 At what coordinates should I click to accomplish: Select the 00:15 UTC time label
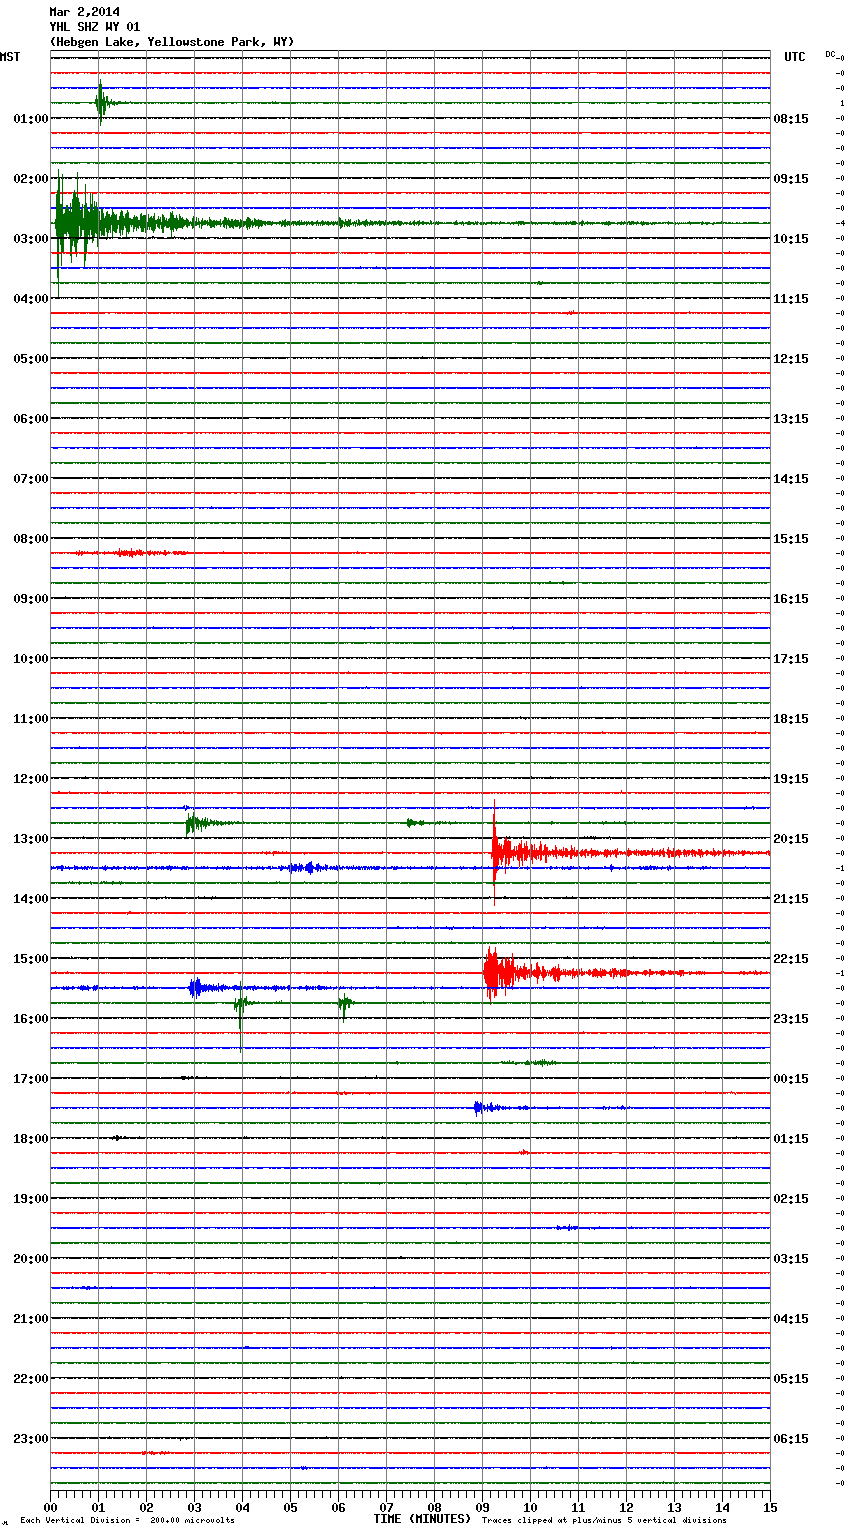(791, 1079)
